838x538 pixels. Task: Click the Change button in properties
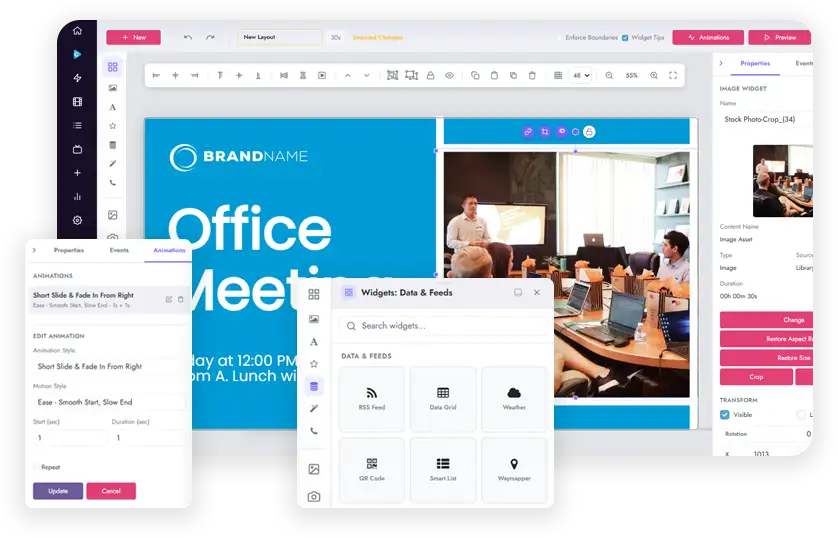tap(766, 320)
